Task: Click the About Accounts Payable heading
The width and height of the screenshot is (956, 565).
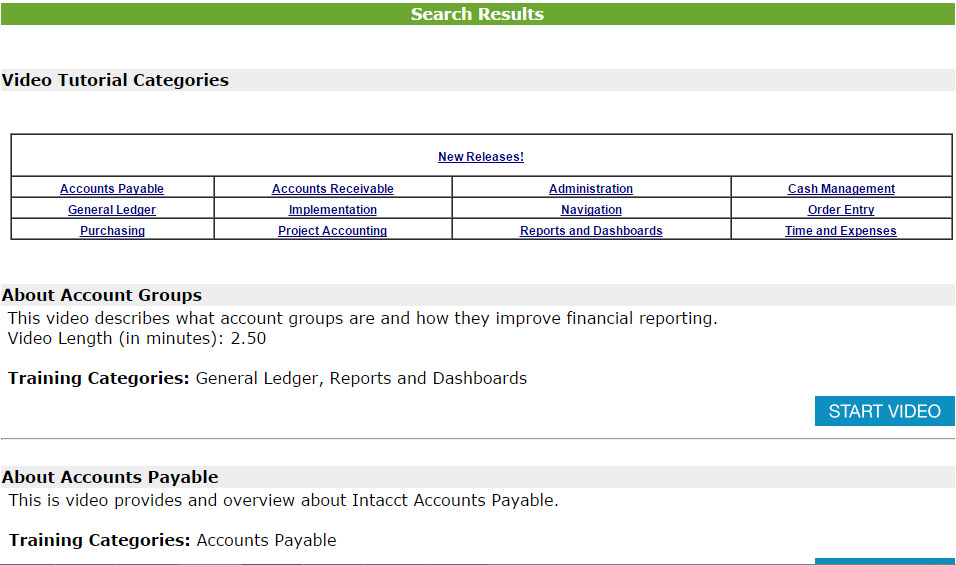Action: [110, 477]
